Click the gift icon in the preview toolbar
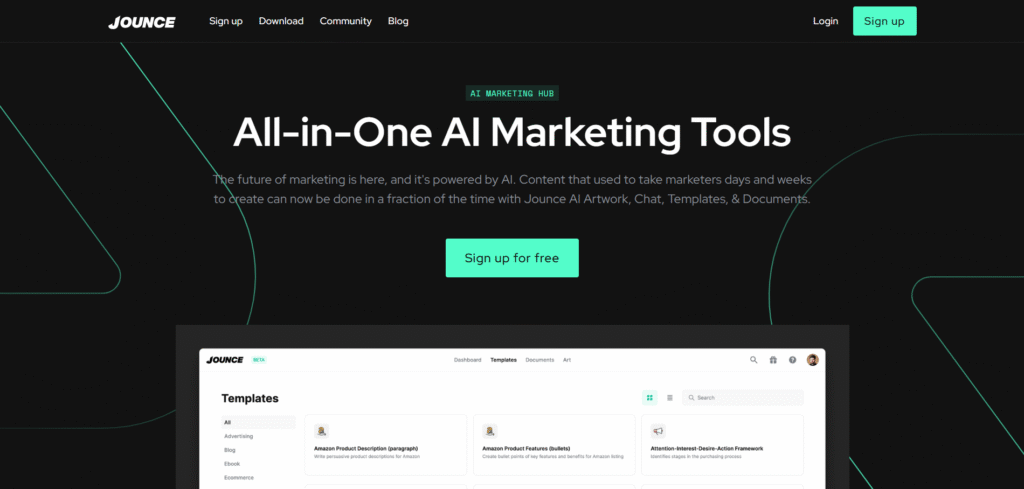 point(773,360)
